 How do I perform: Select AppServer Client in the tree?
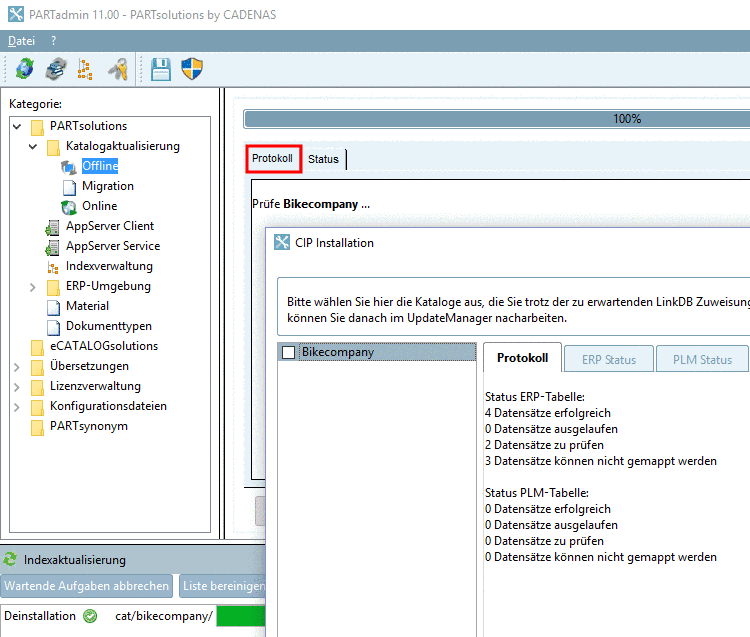tap(110, 226)
